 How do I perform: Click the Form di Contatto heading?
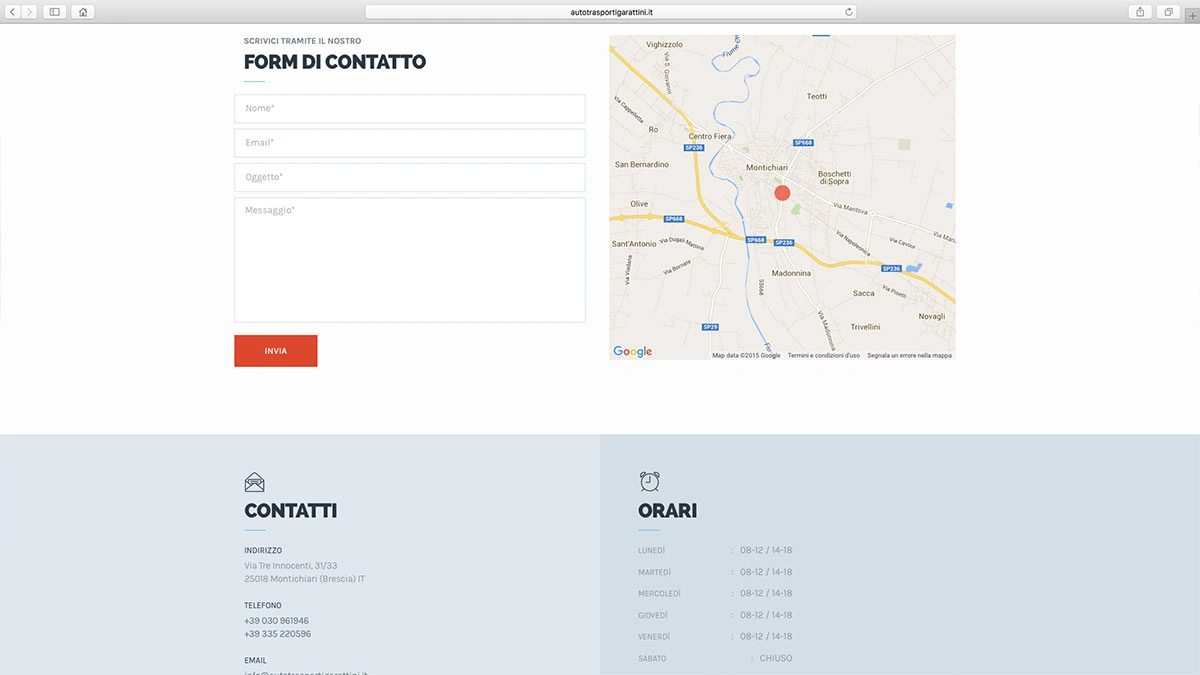click(x=335, y=62)
